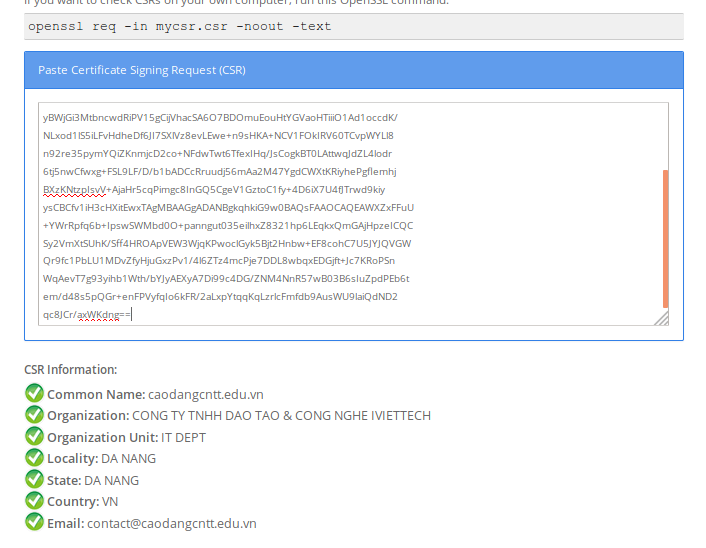Click the CSR line starting with em/d48s5pQGr
706x548 pixels.
pyautogui.click(x=220, y=297)
